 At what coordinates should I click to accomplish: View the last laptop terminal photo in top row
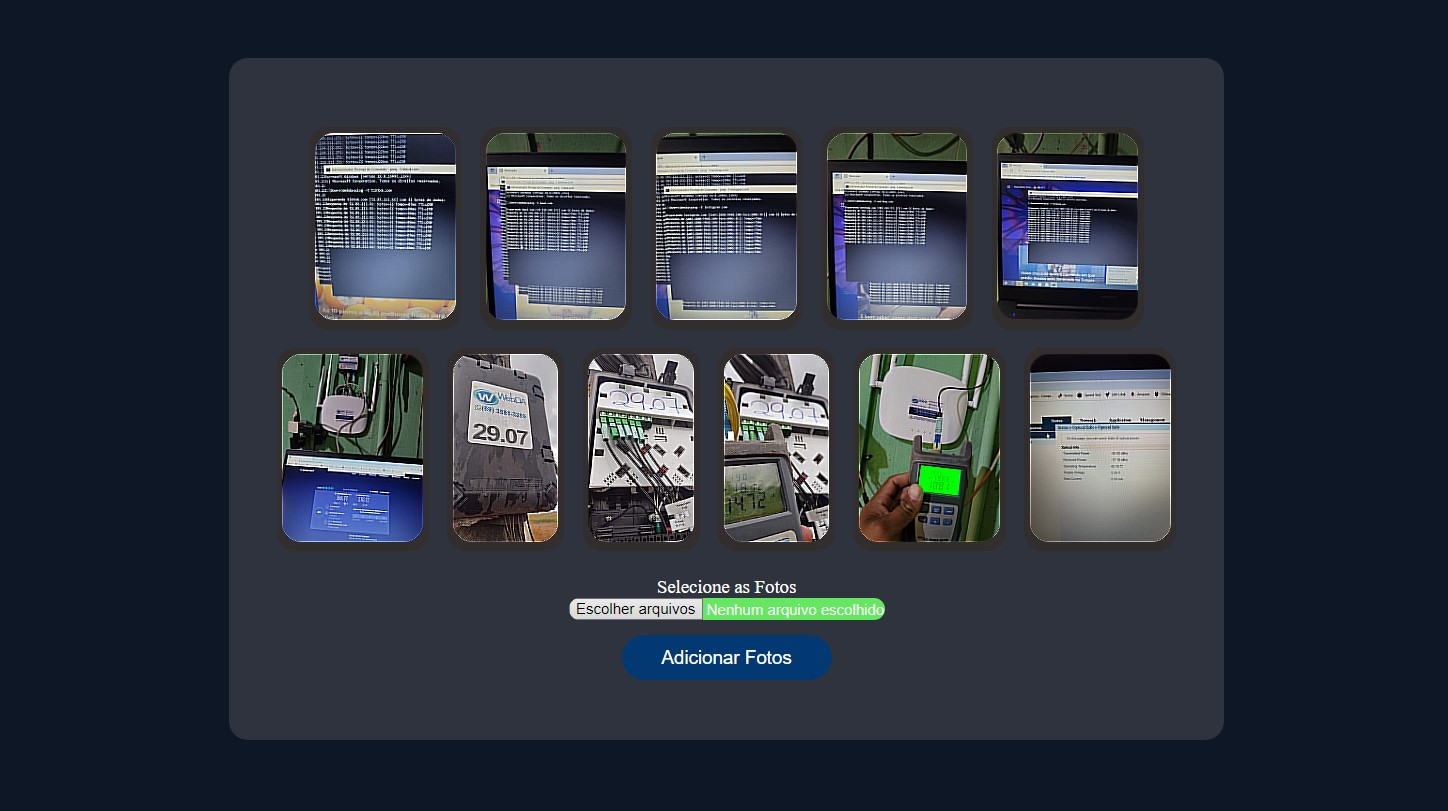pos(1067,226)
